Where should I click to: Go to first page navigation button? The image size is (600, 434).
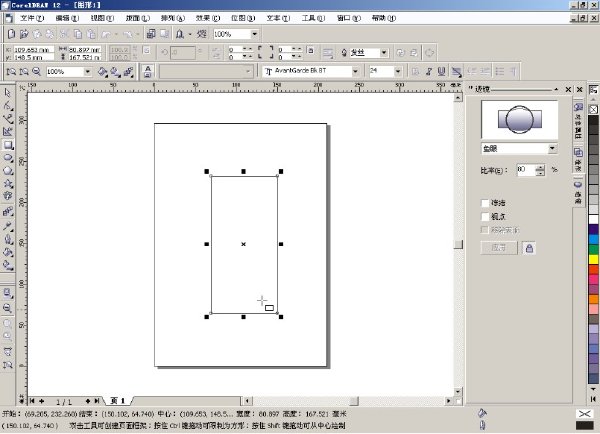click(33, 401)
